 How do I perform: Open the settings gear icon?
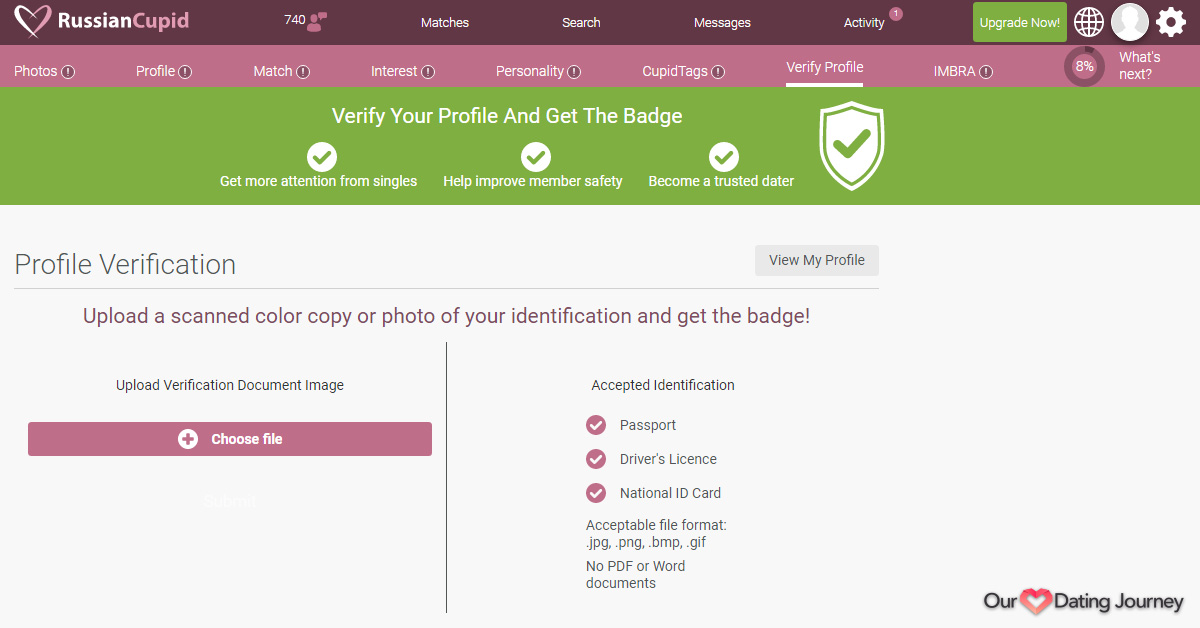pyautogui.click(x=1171, y=22)
